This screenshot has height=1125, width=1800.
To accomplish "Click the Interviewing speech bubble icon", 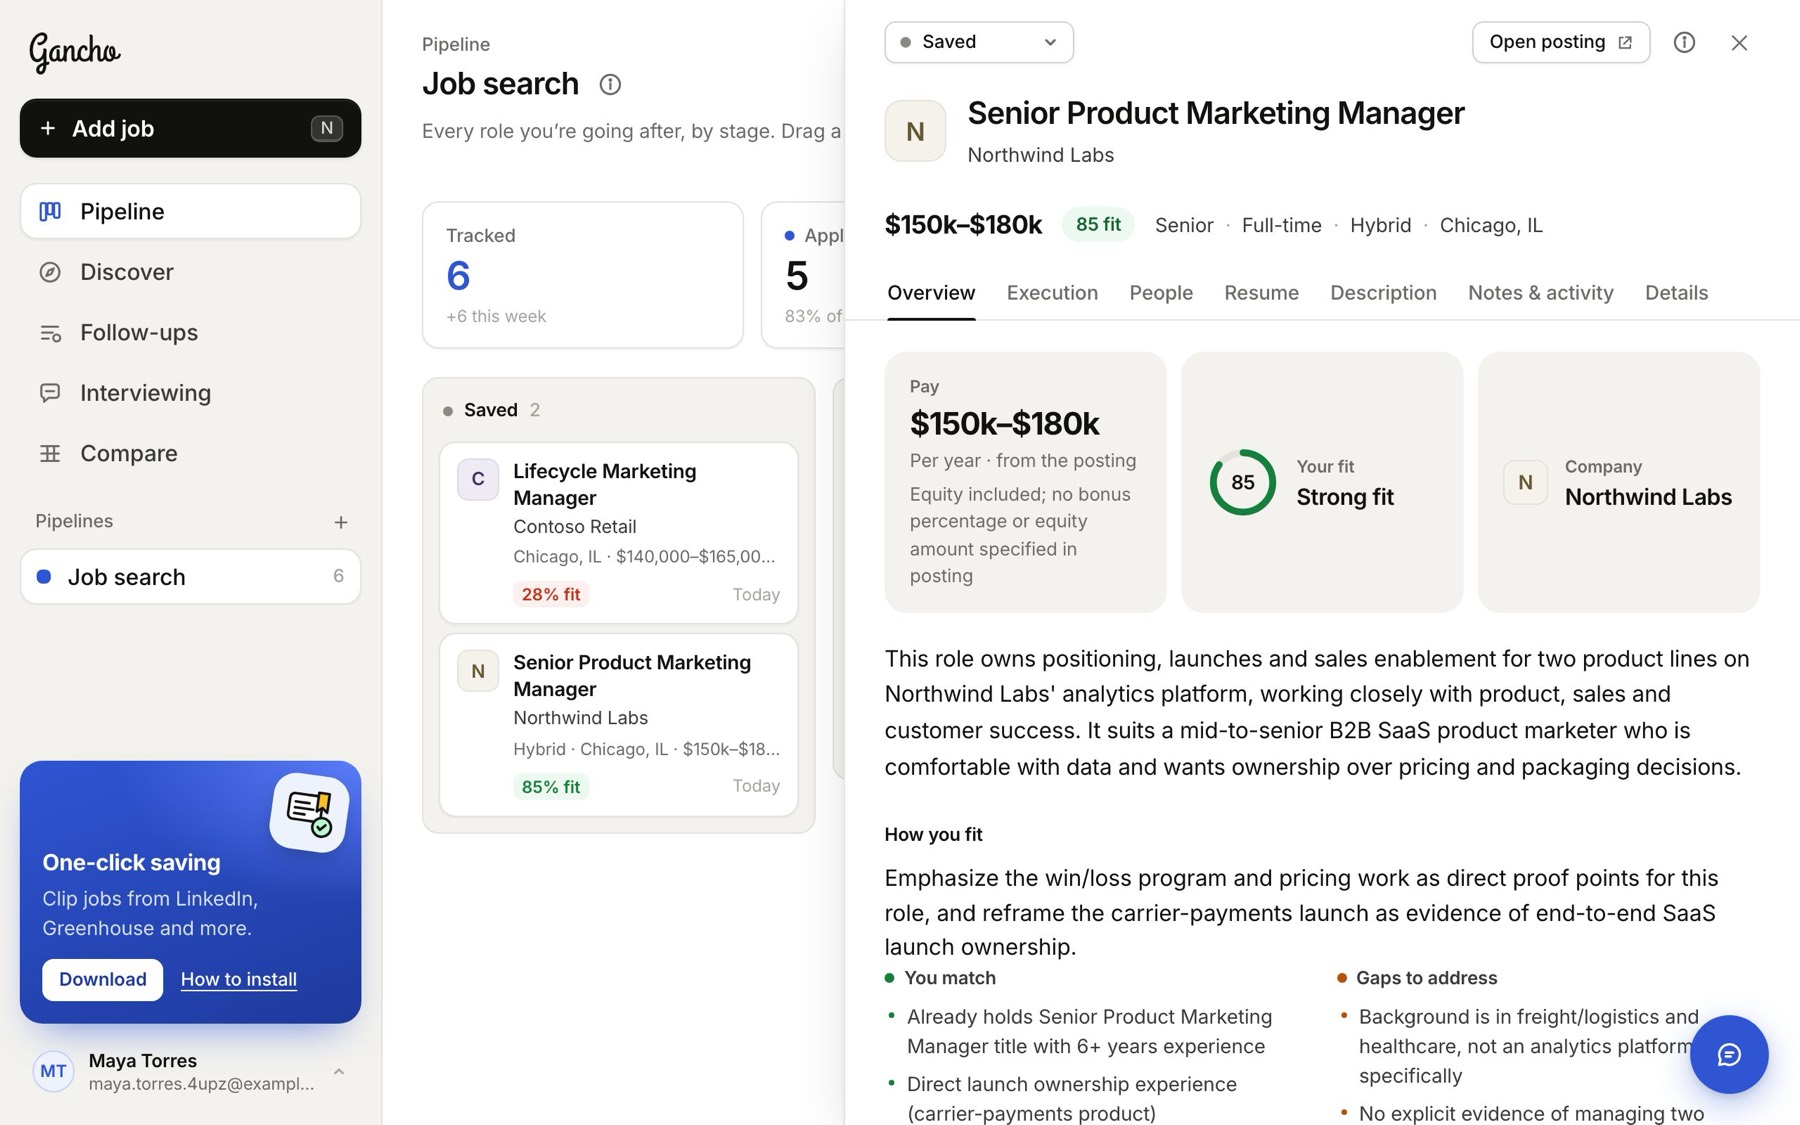I will tap(50, 393).
